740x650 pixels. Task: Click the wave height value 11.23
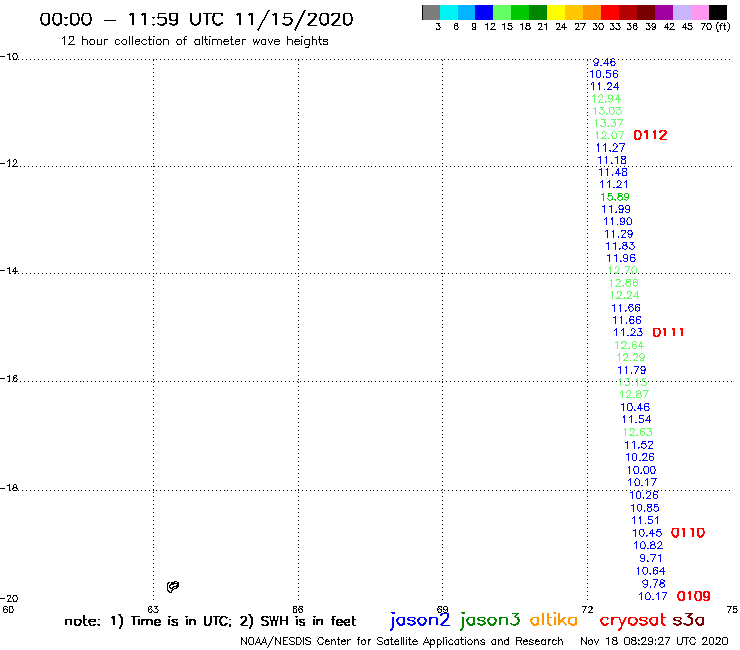[x=628, y=332]
